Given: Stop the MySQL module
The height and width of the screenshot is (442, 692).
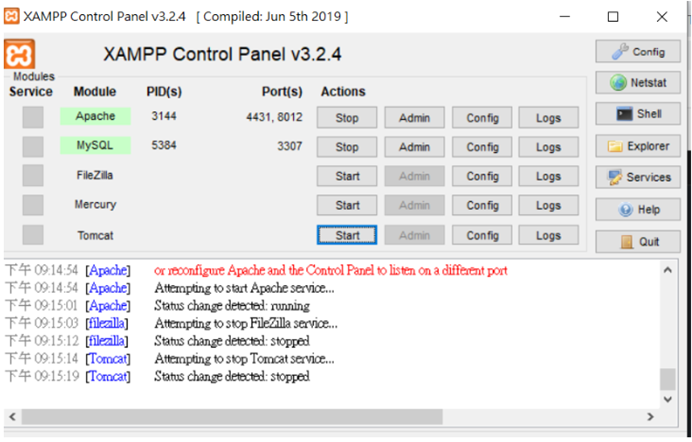Looking at the screenshot, I should pos(347,147).
